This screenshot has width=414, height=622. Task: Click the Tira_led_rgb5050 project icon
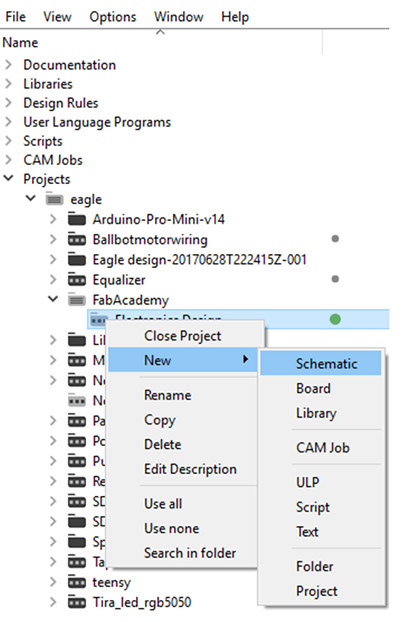77,602
